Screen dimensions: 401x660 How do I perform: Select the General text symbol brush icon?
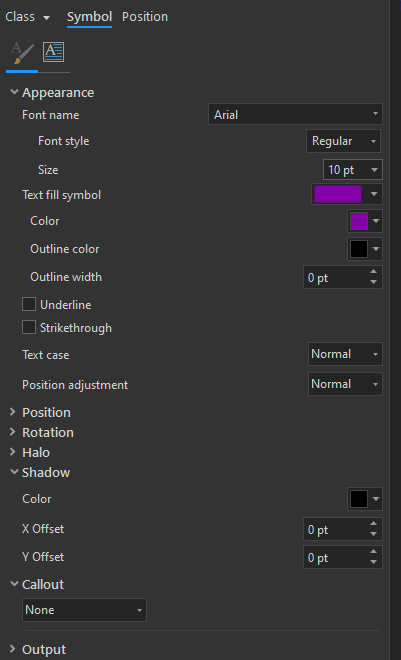point(22,53)
